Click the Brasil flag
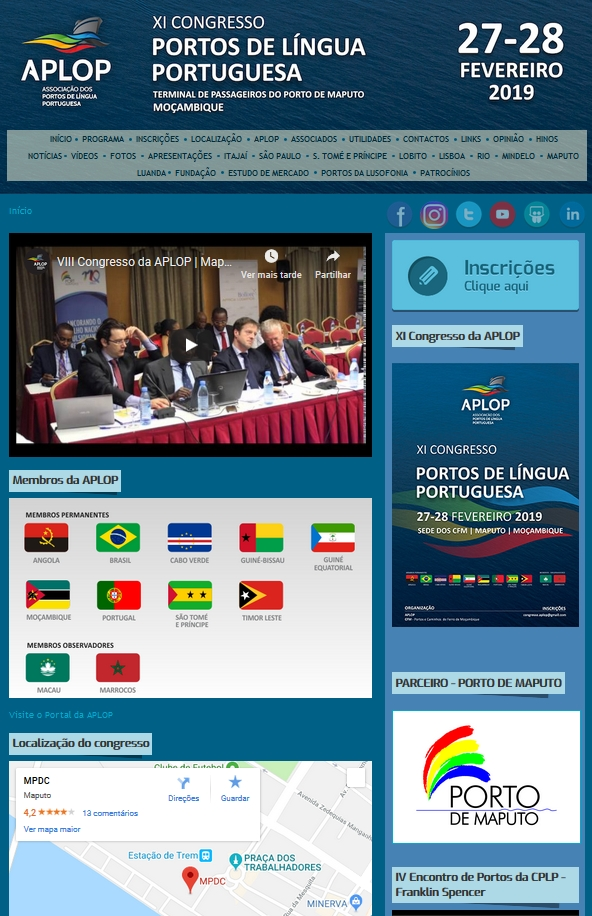 coord(118,537)
